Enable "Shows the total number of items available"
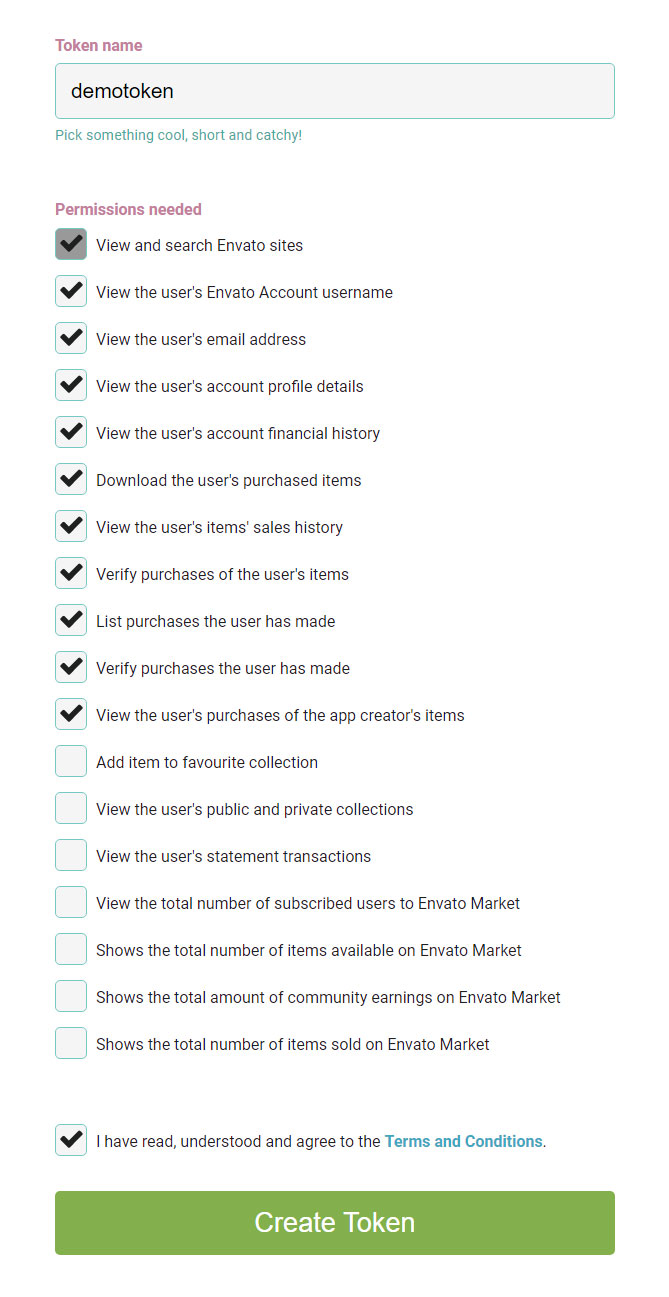The width and height of the screenshot is (669, 1297). [x=71, y=949]
